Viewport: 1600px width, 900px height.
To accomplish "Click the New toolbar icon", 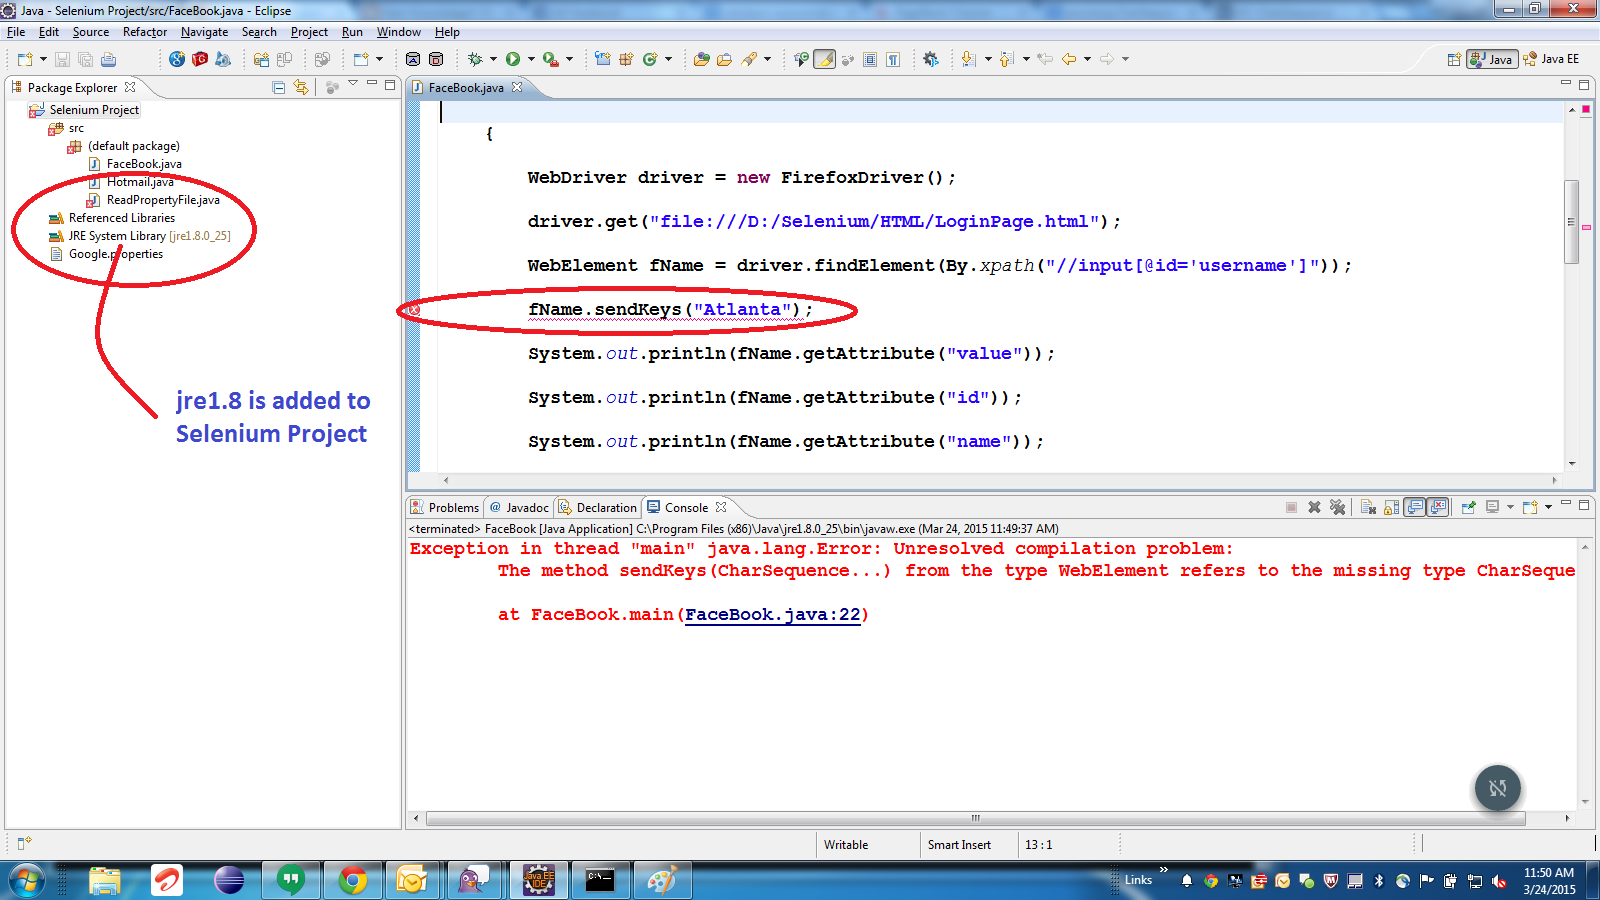I will (25, 59).
